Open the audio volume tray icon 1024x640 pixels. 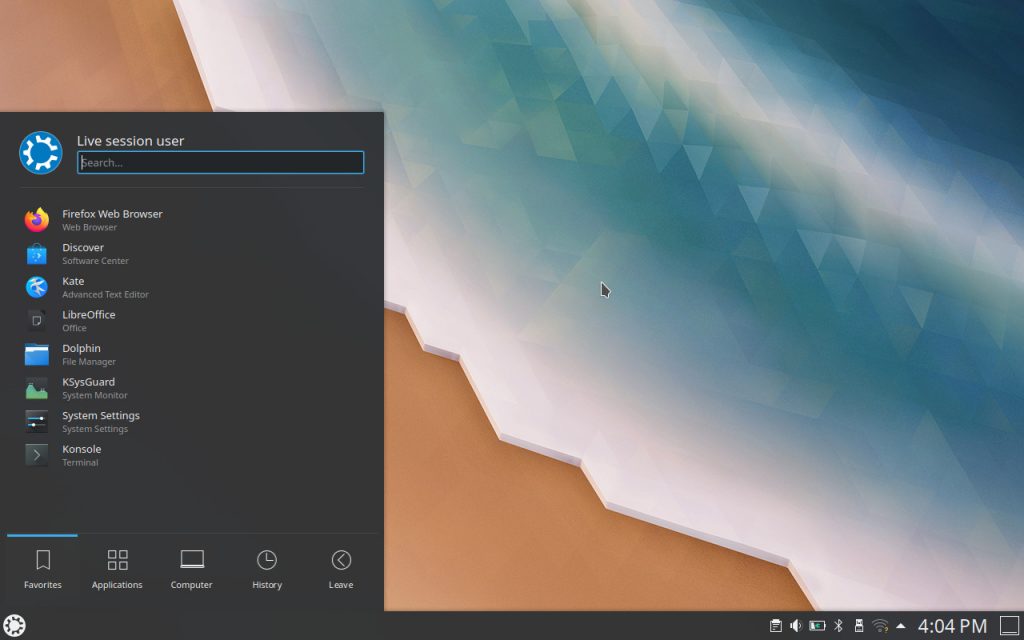click(795, 626)
